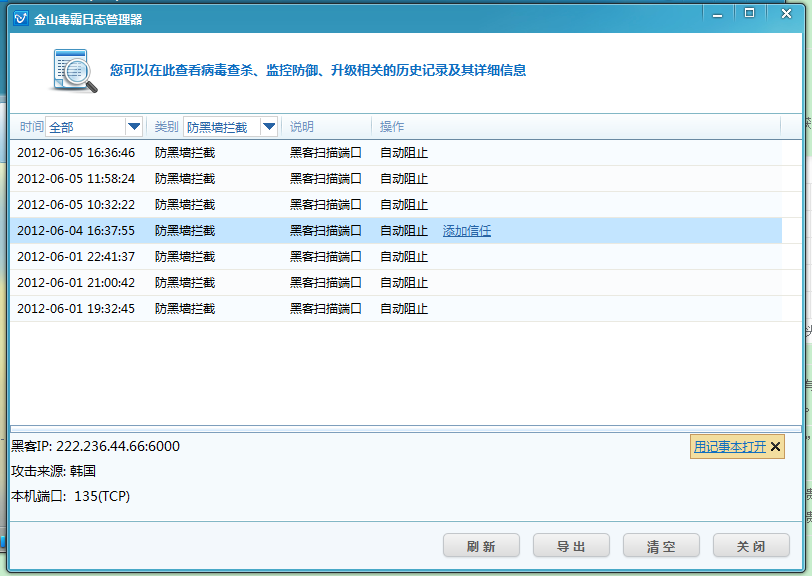Close the log manager window

tap(786, 14)
